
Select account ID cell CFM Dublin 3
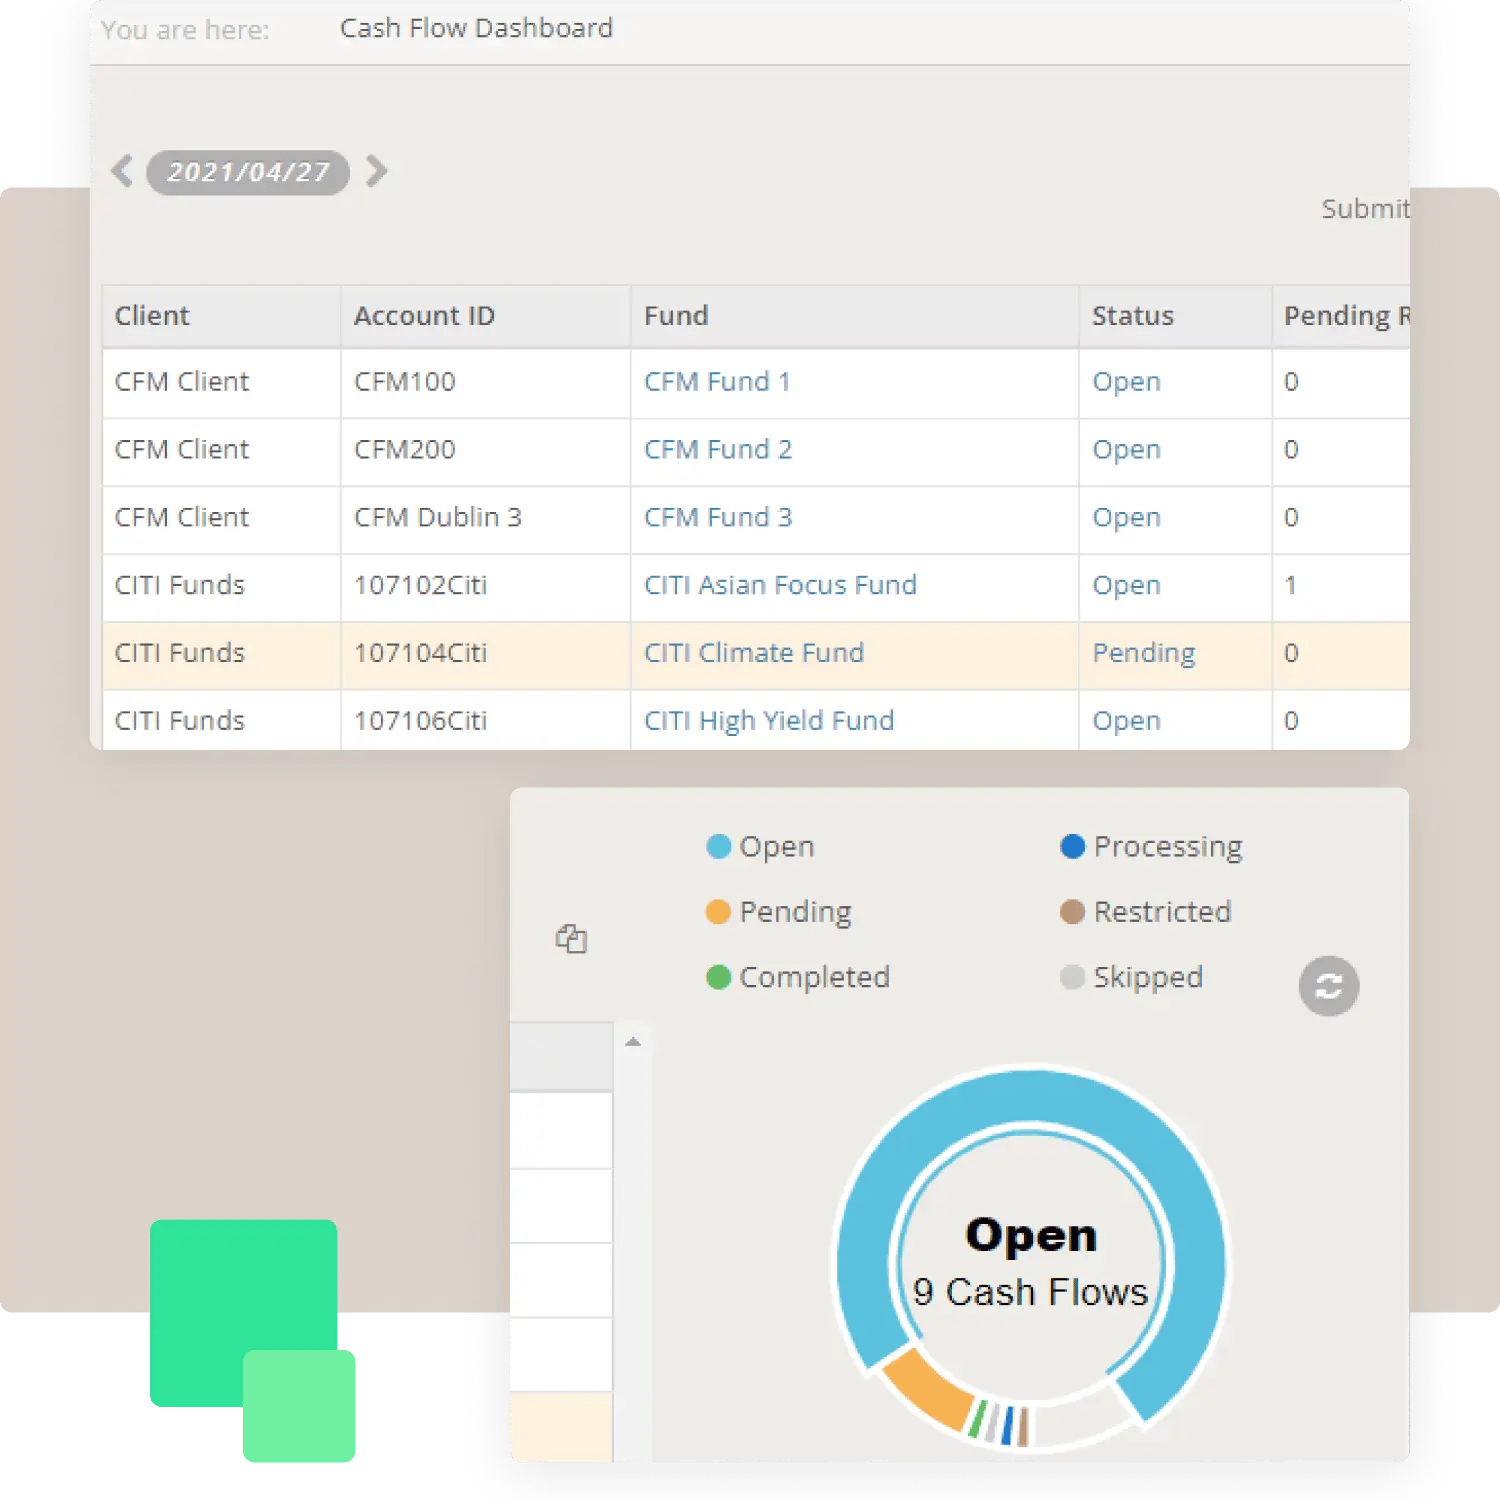[x=485, y=519]
